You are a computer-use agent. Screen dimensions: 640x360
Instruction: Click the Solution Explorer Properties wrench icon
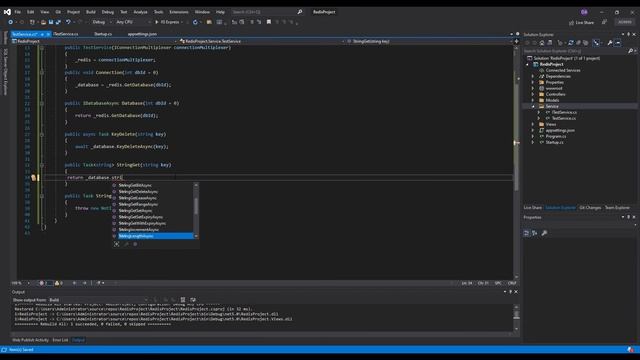coord(610,43)
